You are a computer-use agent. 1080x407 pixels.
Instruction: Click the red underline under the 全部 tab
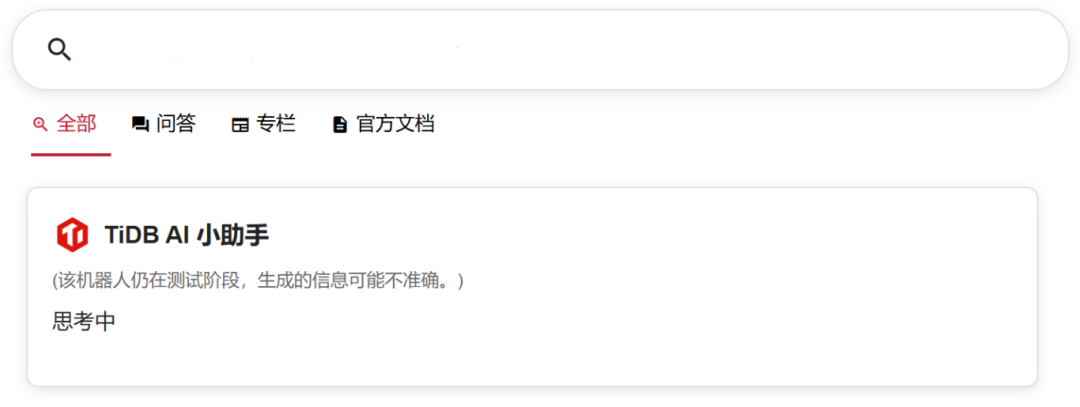pyautogui.click(x=71, y=155)
